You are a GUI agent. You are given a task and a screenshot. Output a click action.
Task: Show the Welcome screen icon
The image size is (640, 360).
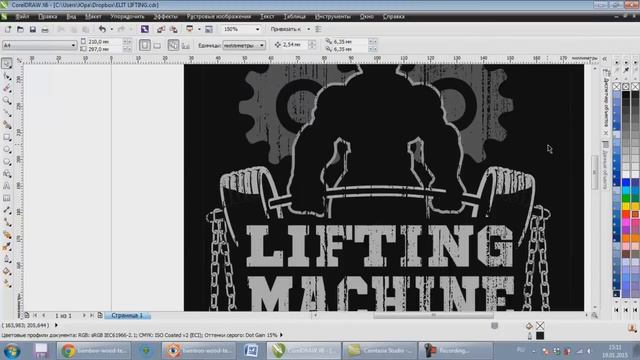[209, 29]
